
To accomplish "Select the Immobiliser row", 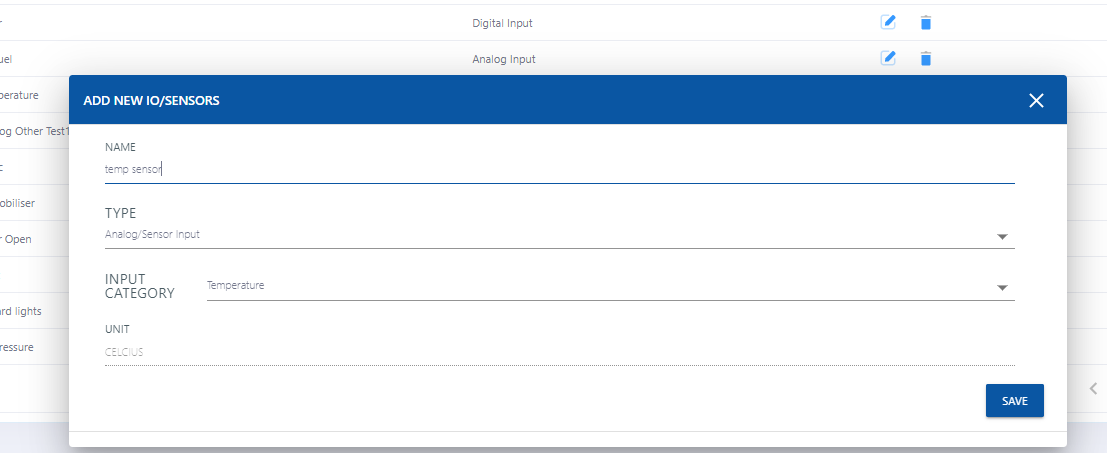I will (18, 203).
